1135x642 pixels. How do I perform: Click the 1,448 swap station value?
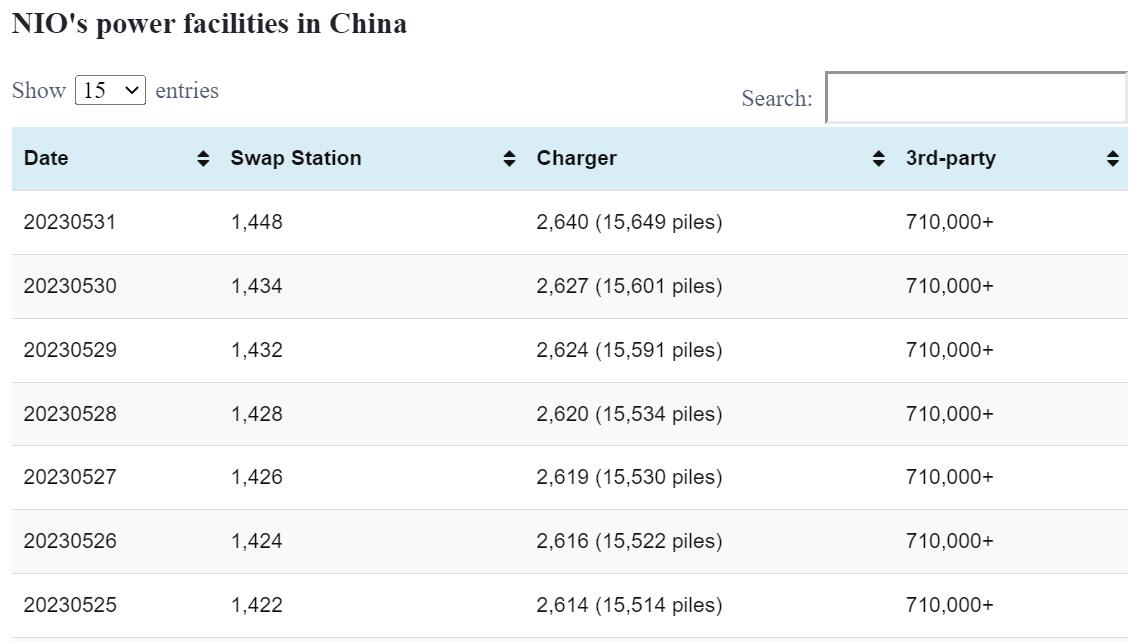[x=256, y=222]
